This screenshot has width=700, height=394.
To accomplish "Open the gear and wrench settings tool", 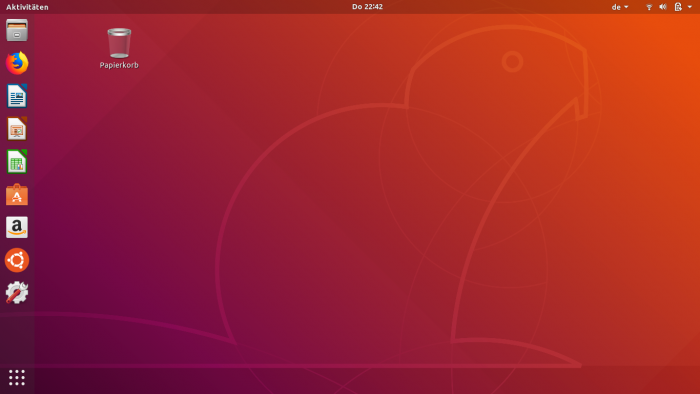I will 17,293.
